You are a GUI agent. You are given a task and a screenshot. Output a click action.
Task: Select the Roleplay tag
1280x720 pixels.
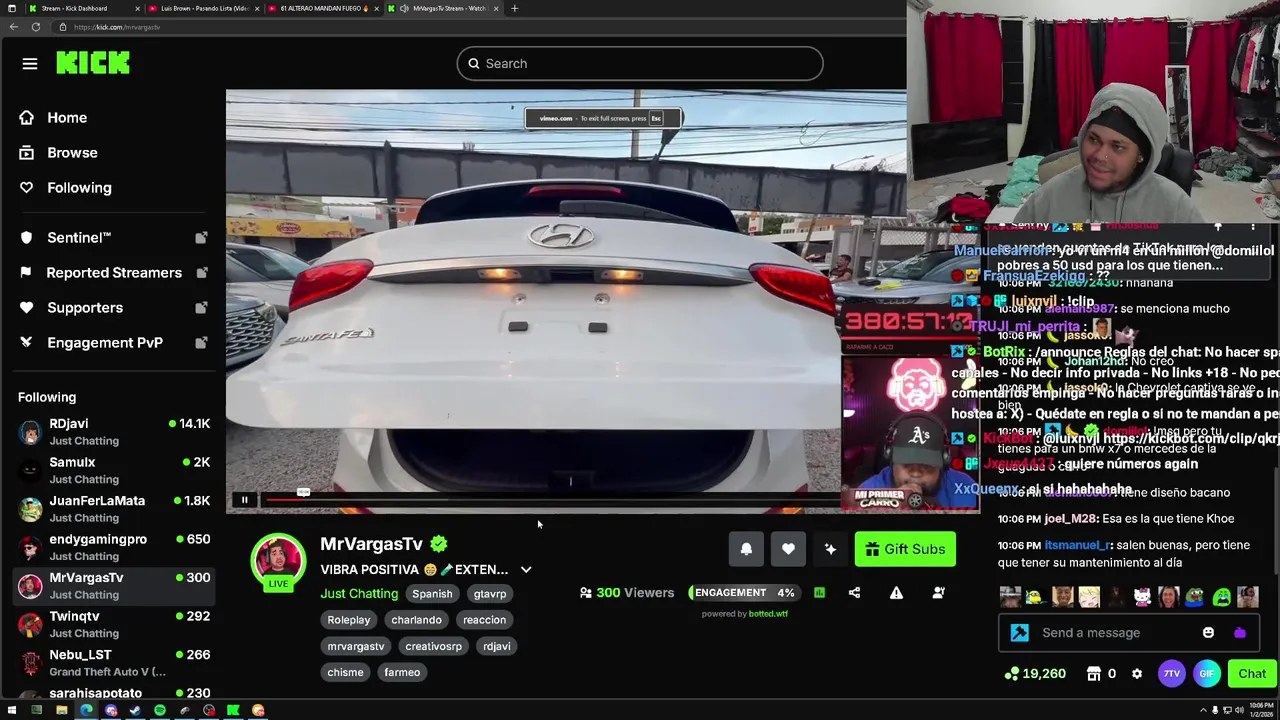click(x=349, y=620)
